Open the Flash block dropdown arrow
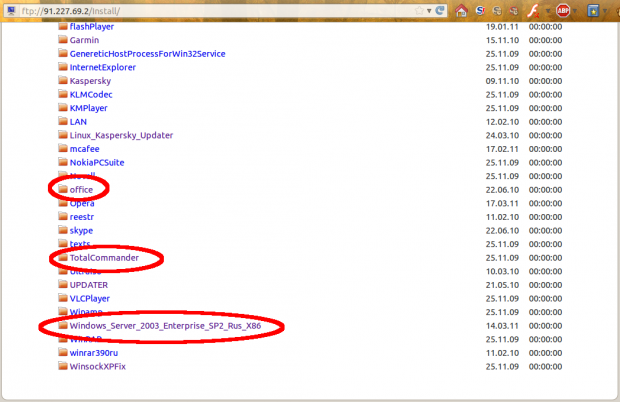Screen dimensions: 620x402 point(548,11)
